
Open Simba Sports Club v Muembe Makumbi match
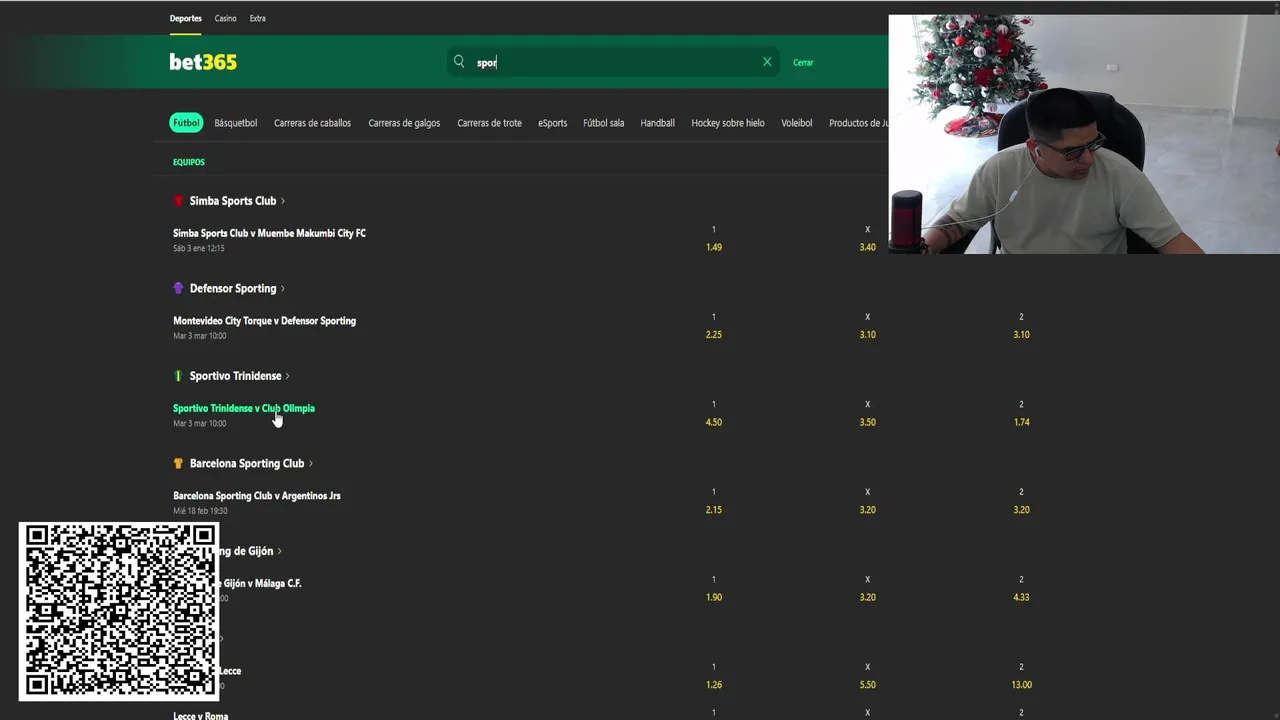pyautogui.click(x=269, y=233)
